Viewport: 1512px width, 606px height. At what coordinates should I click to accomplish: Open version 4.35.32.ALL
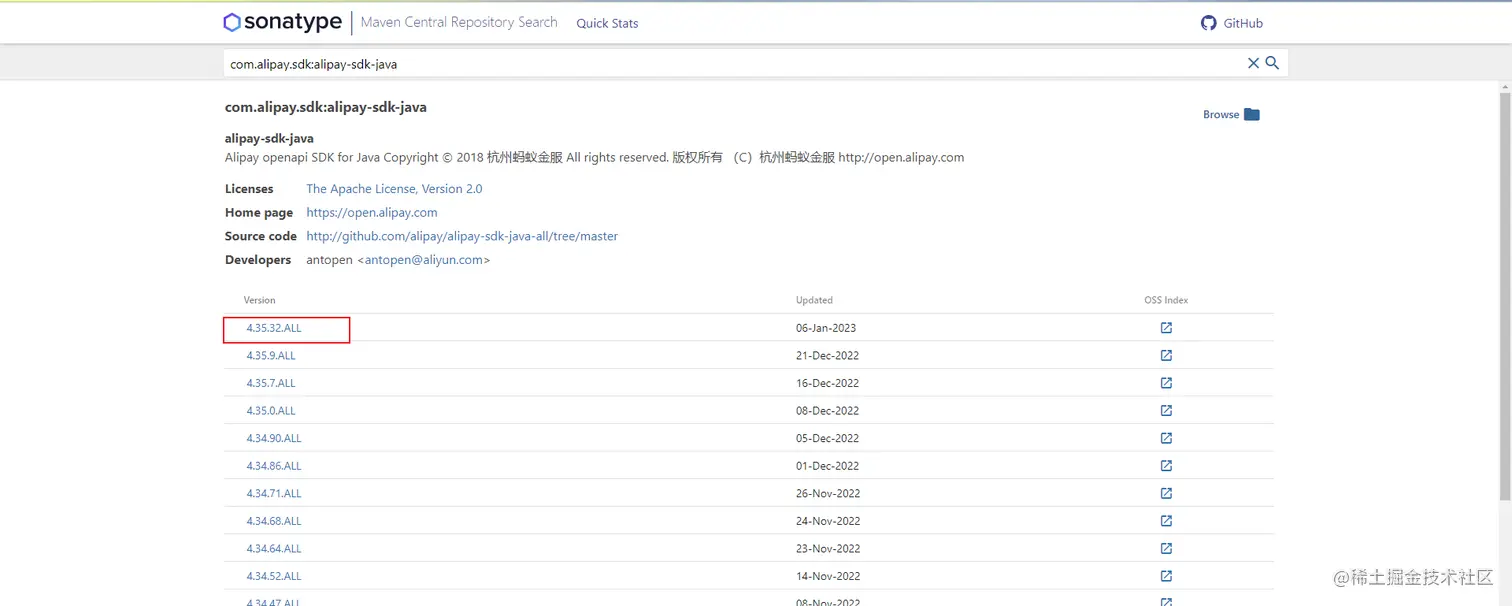(274, 328)
